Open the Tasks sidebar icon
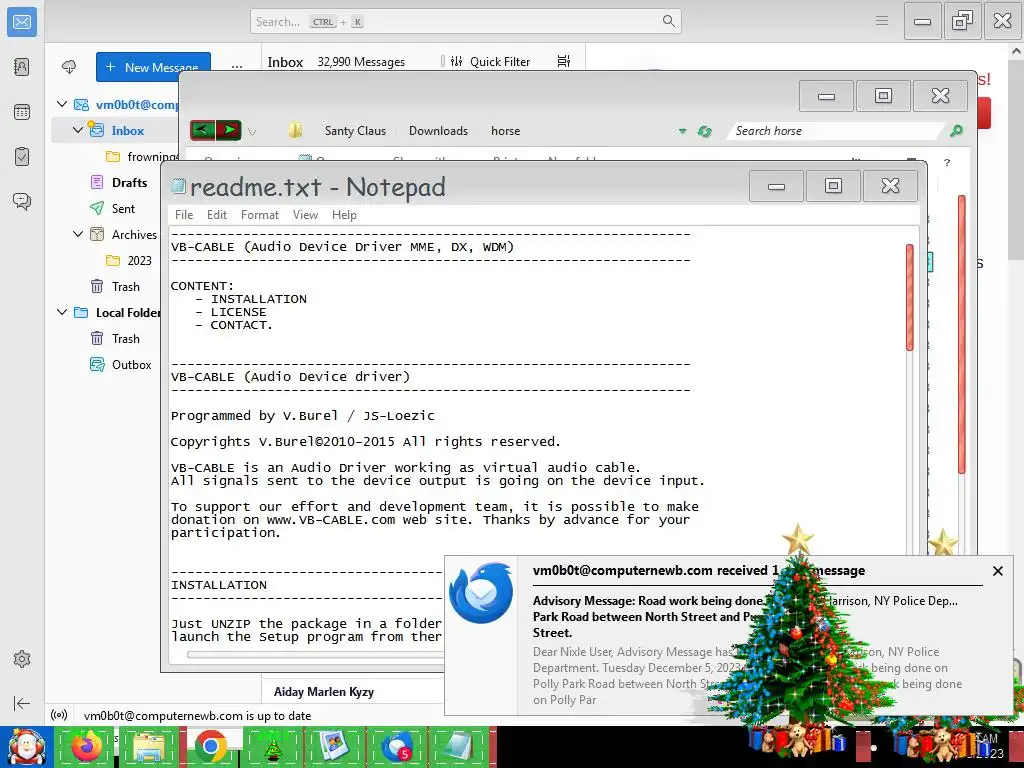 22,157
